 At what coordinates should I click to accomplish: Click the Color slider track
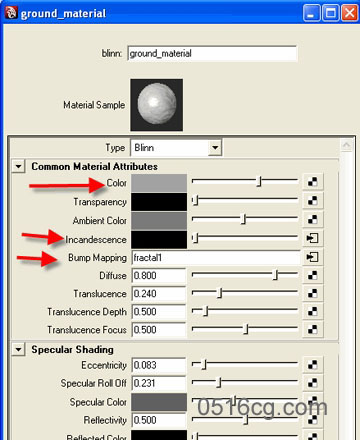click(x=245, y=181)
